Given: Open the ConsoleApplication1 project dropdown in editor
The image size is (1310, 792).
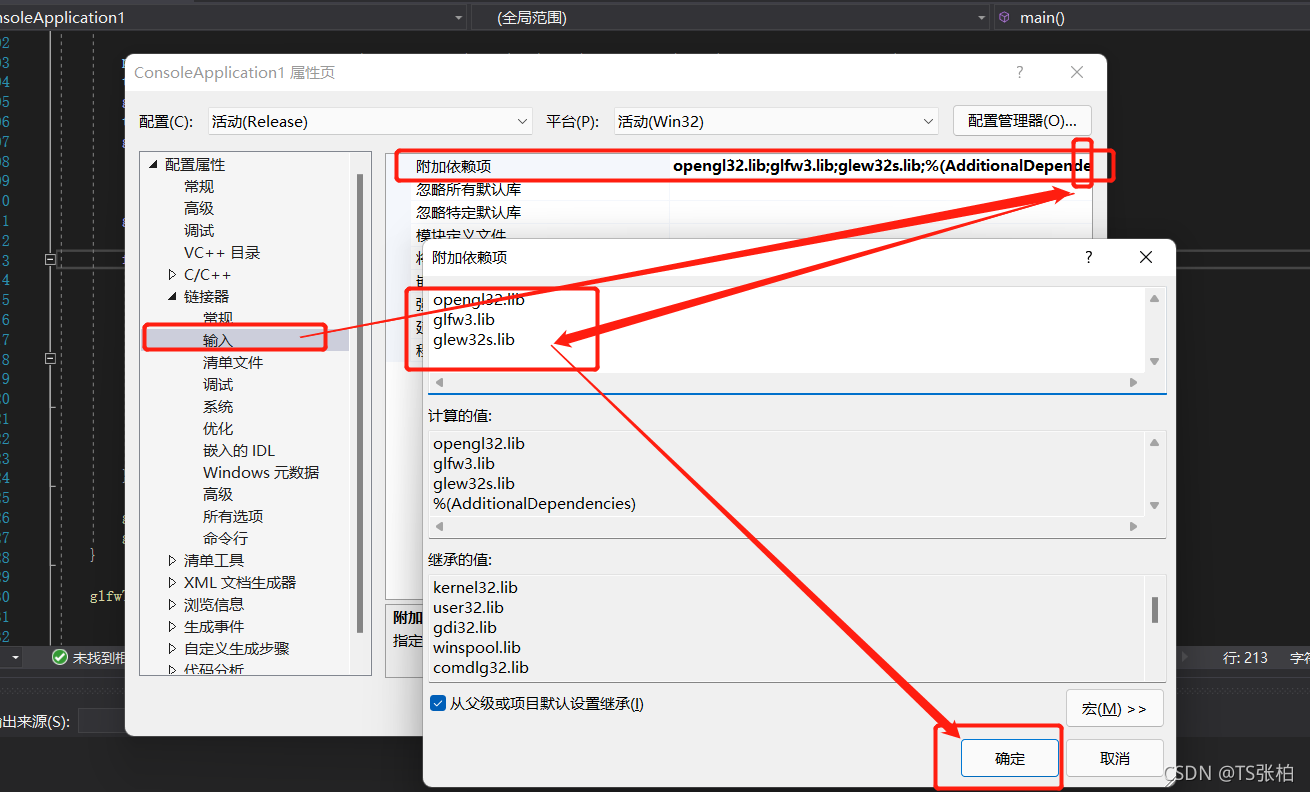Looking at the screenshot, I should pyautogui.click(x=234, y=17).
